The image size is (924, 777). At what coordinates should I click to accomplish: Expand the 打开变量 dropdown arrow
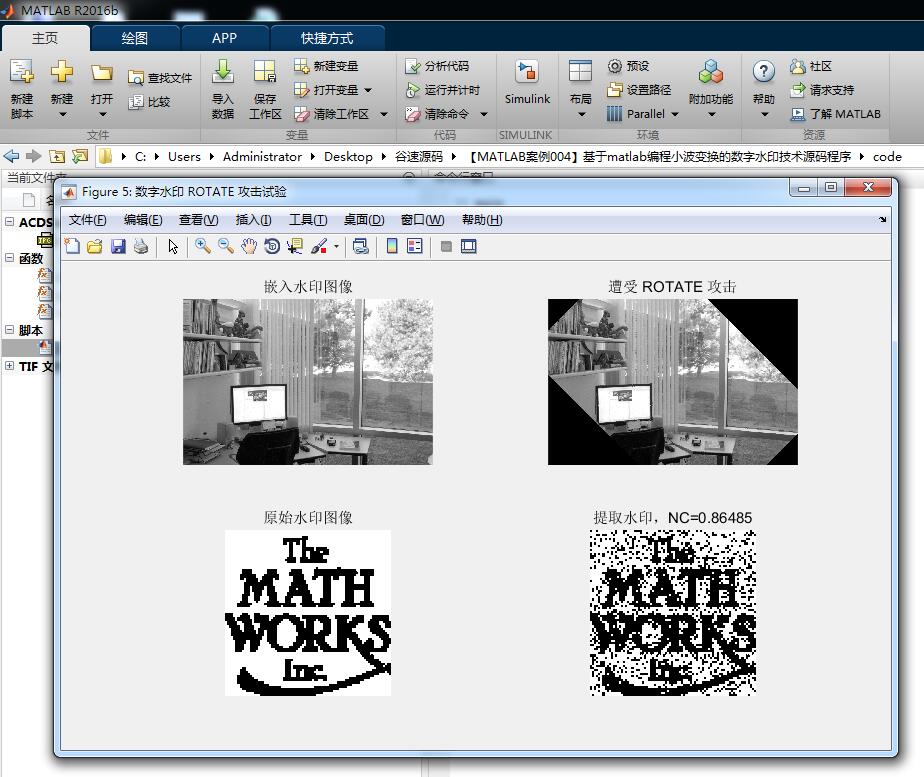[x=368, y=90]
